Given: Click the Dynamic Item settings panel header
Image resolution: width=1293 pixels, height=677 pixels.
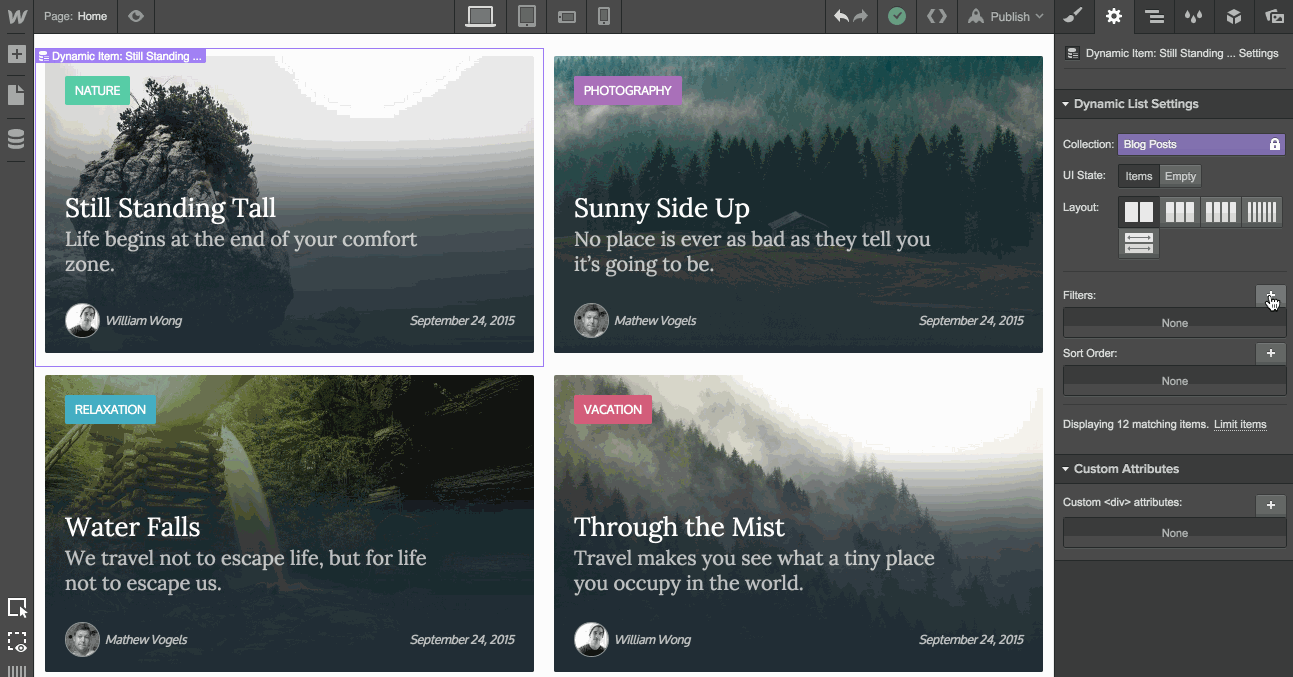Looking at the screenshot, I should tap(1172, 53).
